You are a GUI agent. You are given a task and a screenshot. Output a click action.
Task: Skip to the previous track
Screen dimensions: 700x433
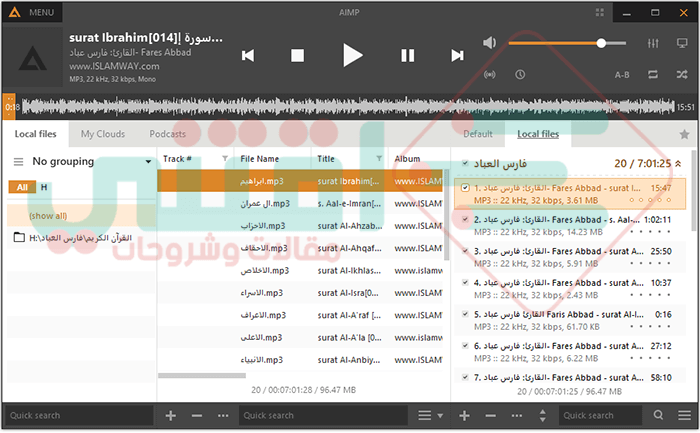[248, 55]
